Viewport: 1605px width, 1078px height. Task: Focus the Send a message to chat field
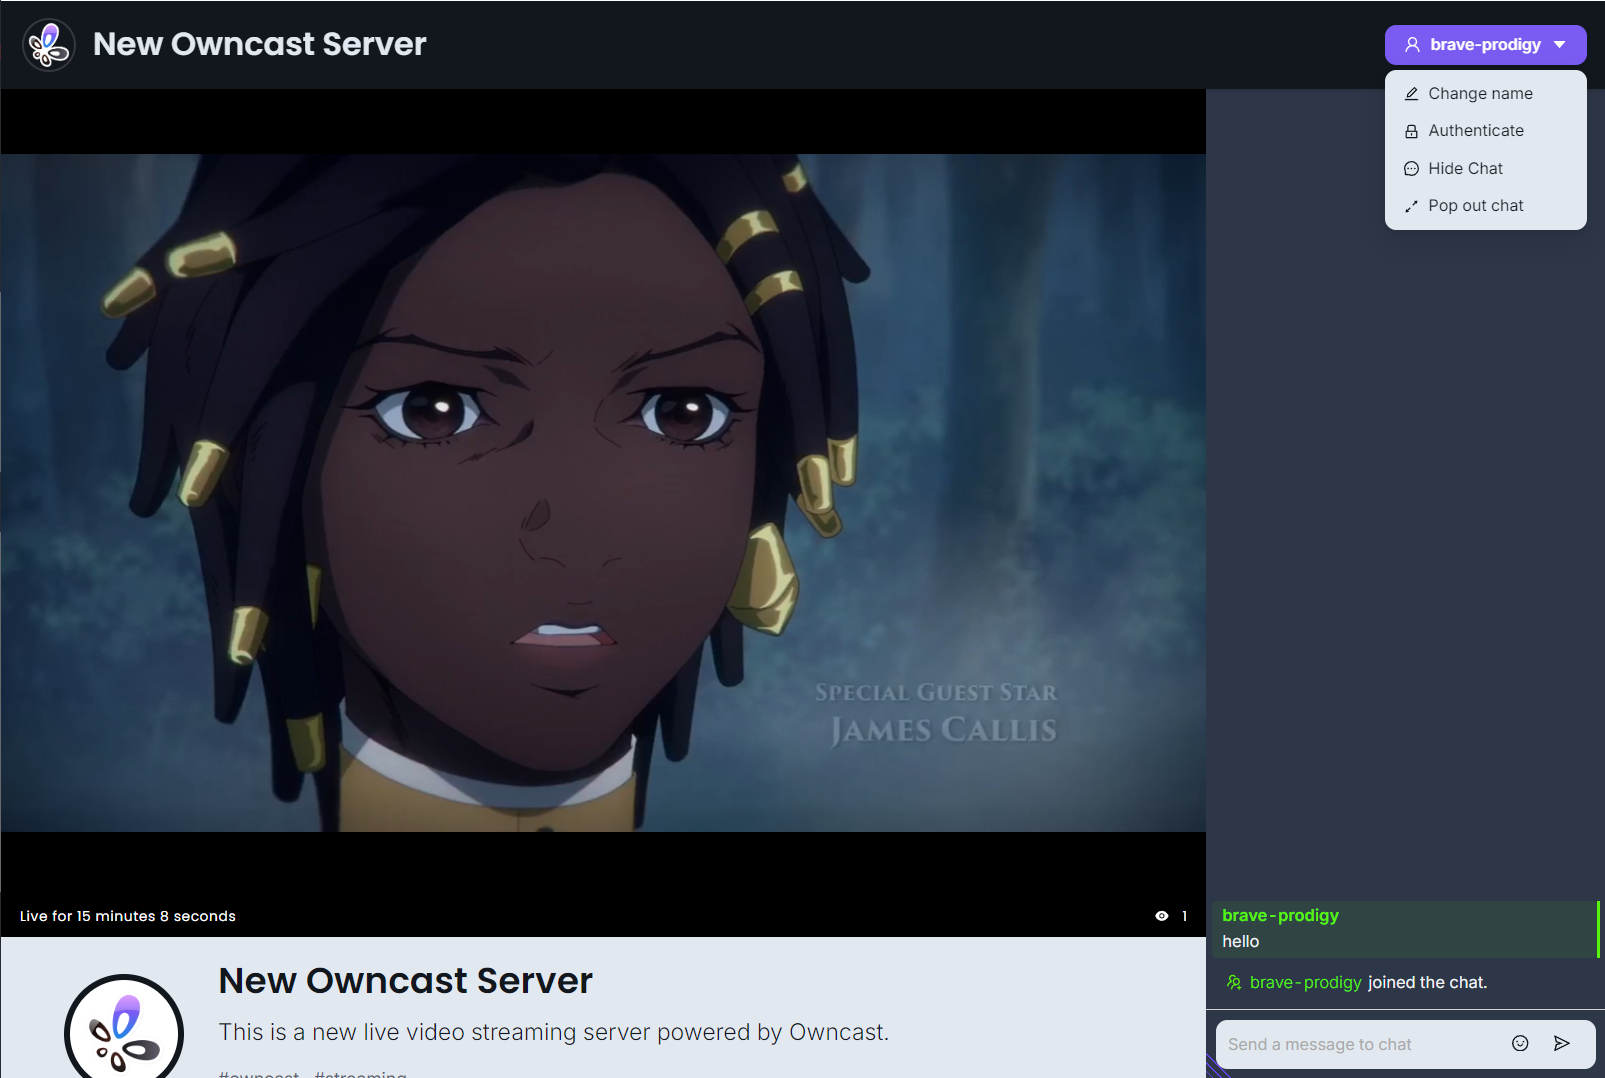pyautogui.click(x=1360, y=1044)
